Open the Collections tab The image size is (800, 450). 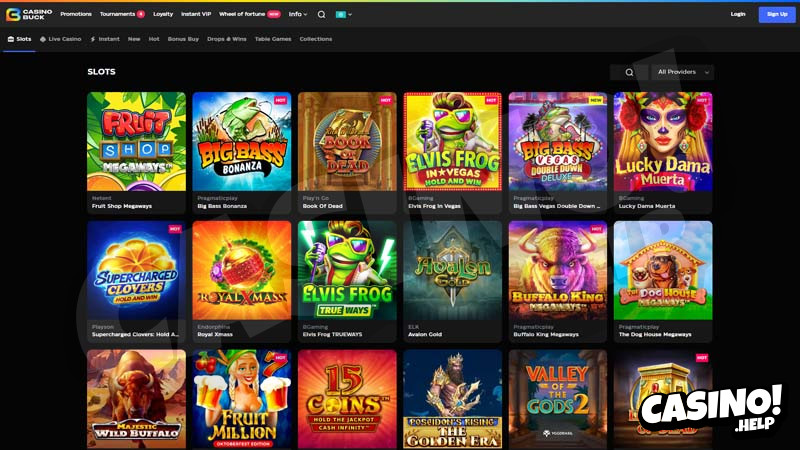click(316, 39)
